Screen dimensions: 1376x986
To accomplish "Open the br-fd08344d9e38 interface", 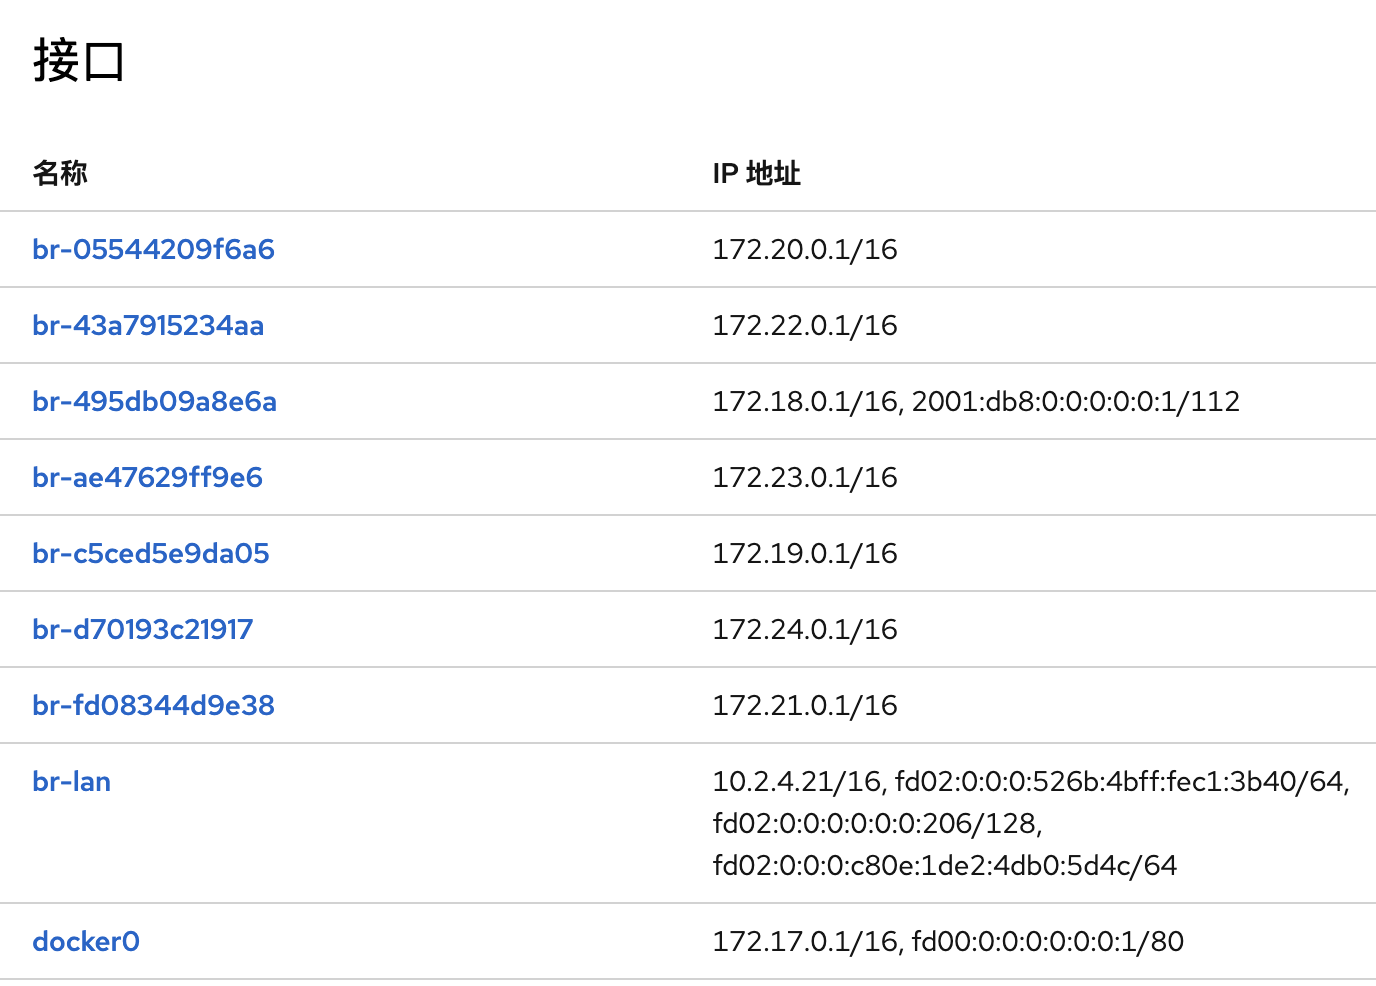I will 153,705.
